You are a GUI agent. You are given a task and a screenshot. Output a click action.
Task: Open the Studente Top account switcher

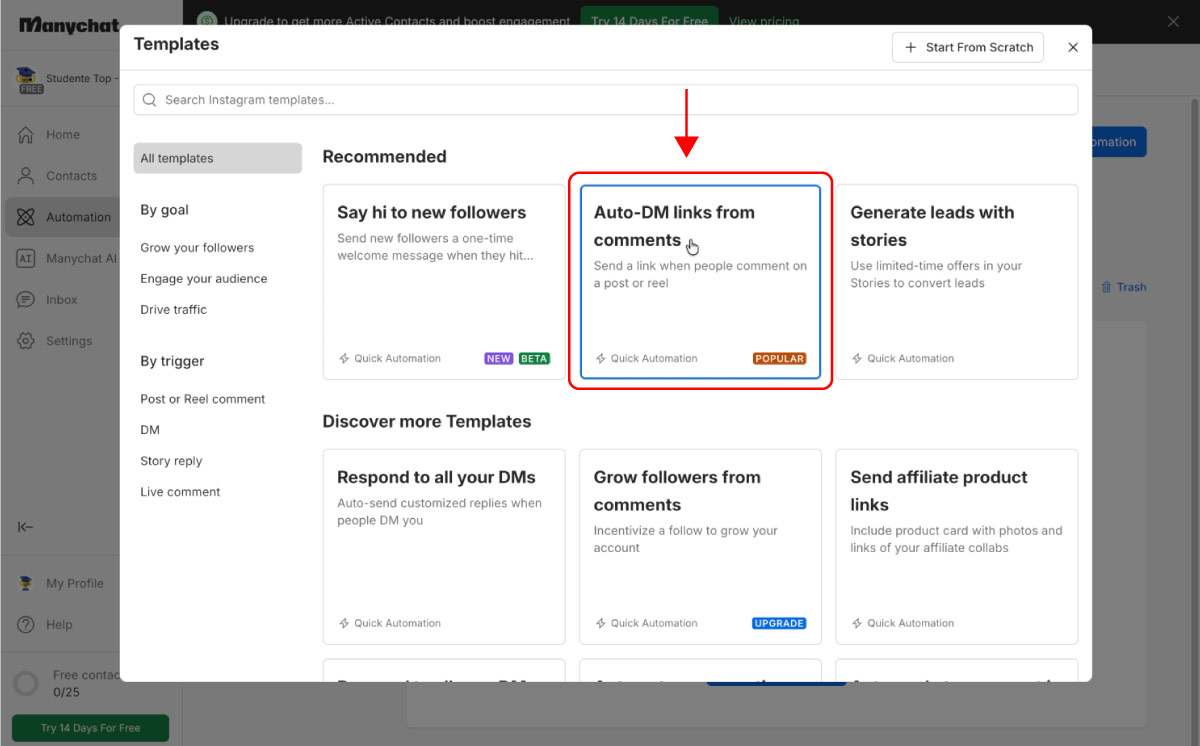[67, 79]
